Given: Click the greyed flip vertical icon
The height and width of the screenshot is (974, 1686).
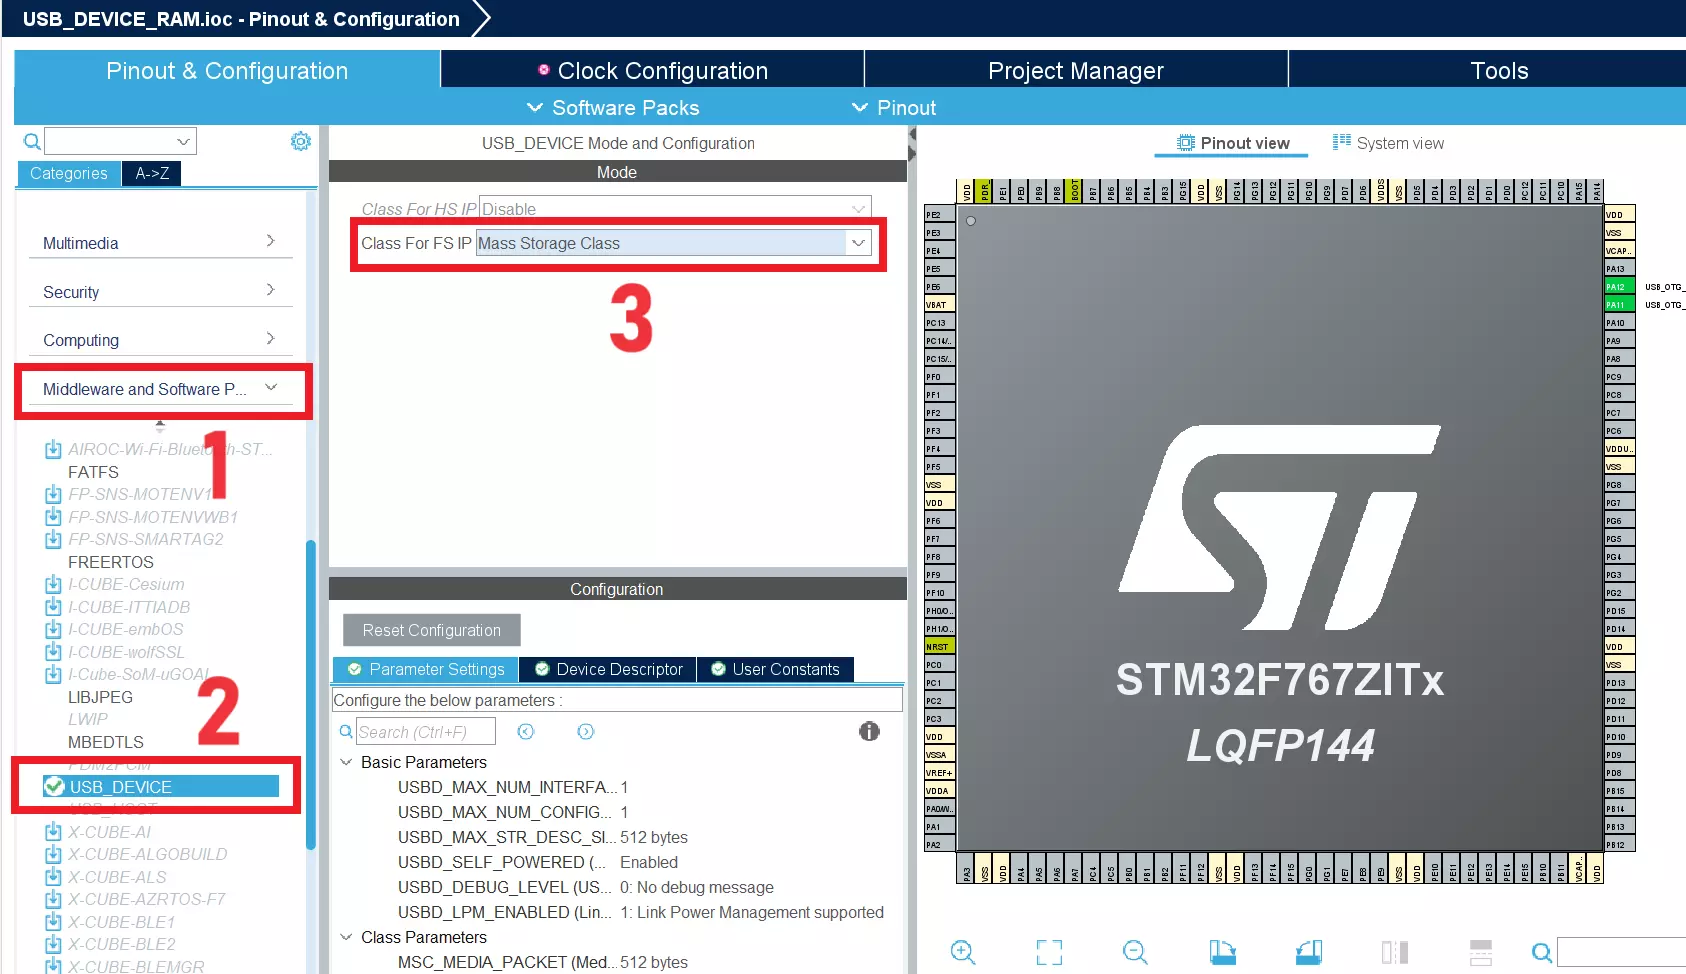Looking at the screenshot, I should [x=1481, y=952].
